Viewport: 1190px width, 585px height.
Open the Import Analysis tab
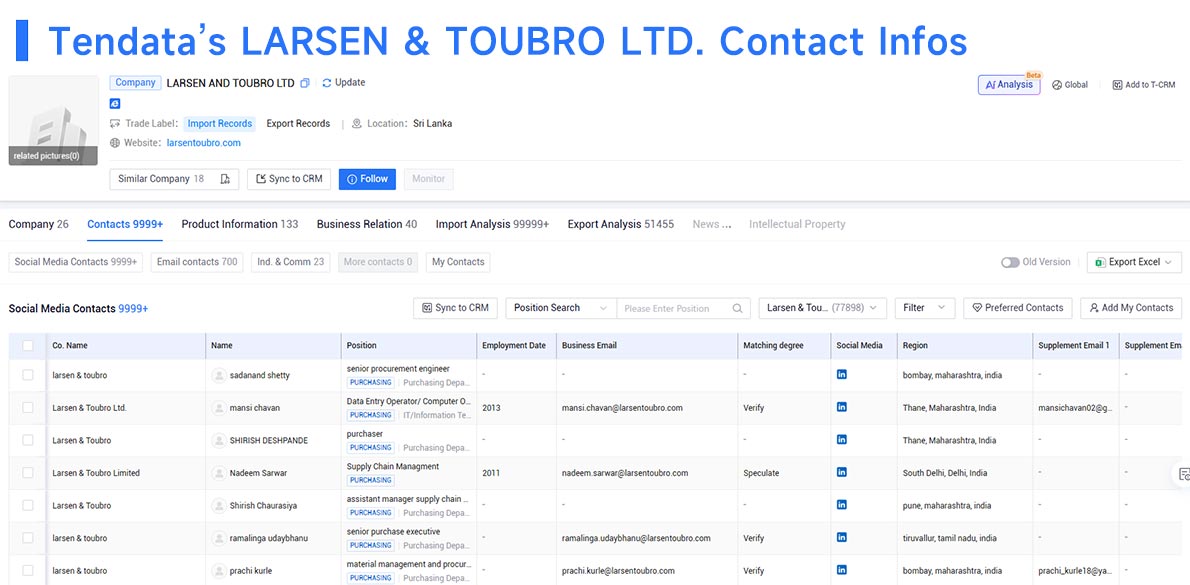[493, 224]
